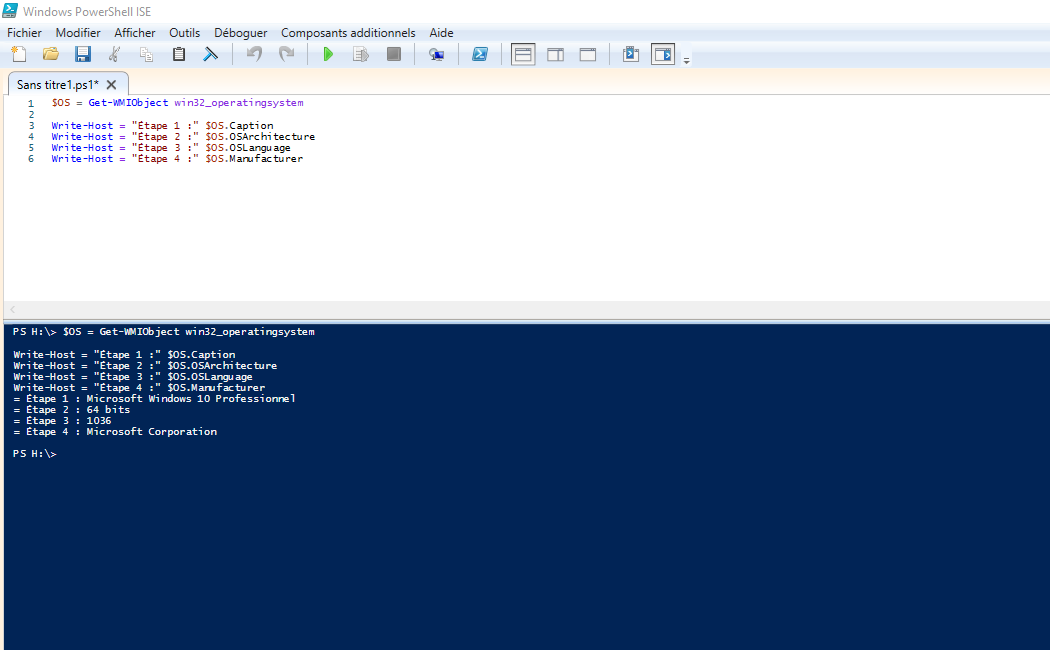Click console output Microsoft Corporation
The width and height of the screenshot is (1050, 650).
[151, 432]
